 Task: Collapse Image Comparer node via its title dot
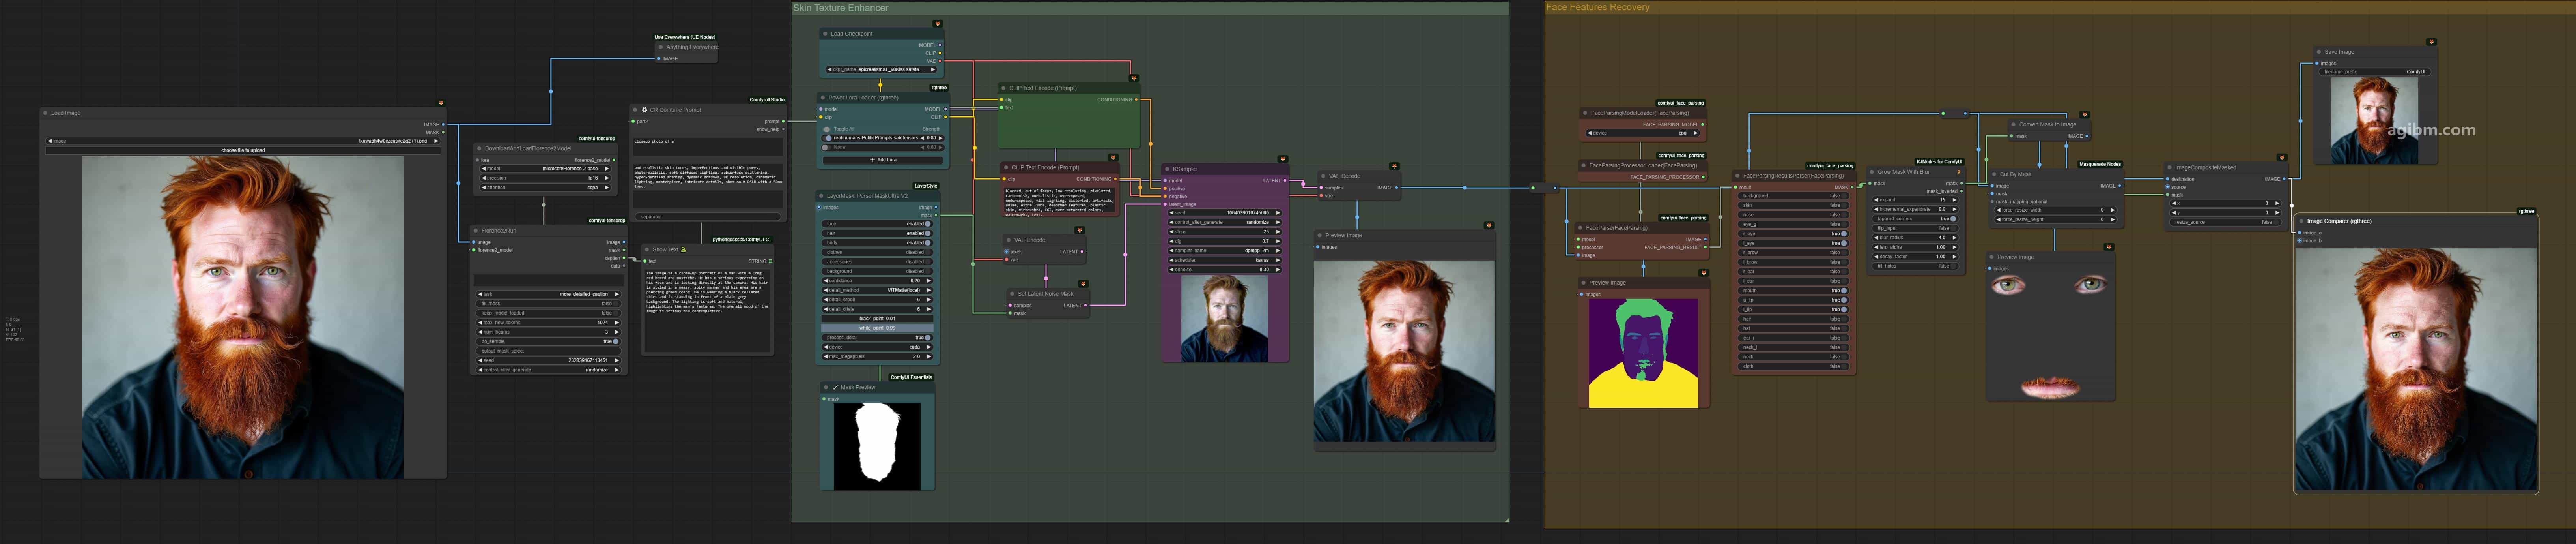[x=2301, y=221]
